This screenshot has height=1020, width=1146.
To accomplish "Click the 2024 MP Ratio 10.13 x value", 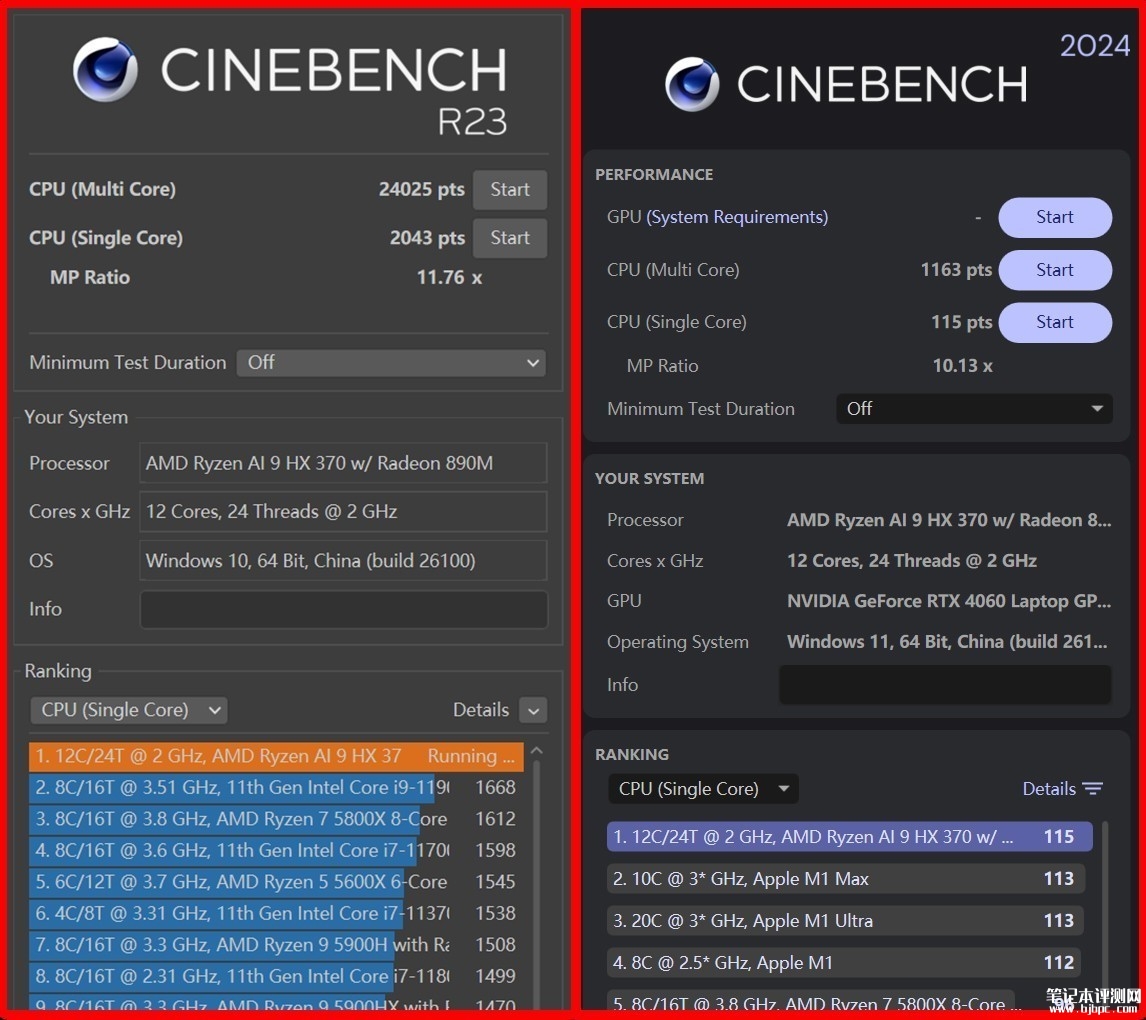I will click(x=962, y=365).
